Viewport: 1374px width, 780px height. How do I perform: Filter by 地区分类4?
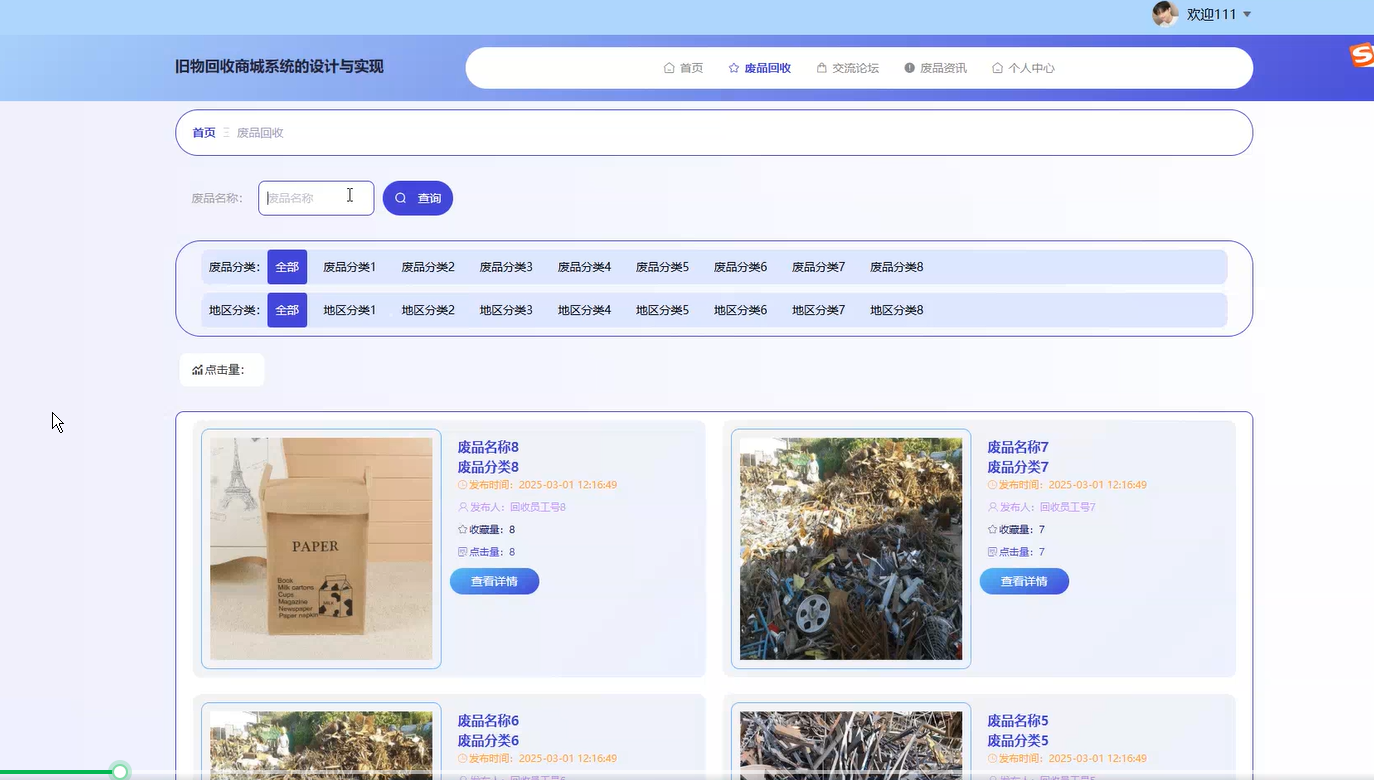[x=584, y=310]
